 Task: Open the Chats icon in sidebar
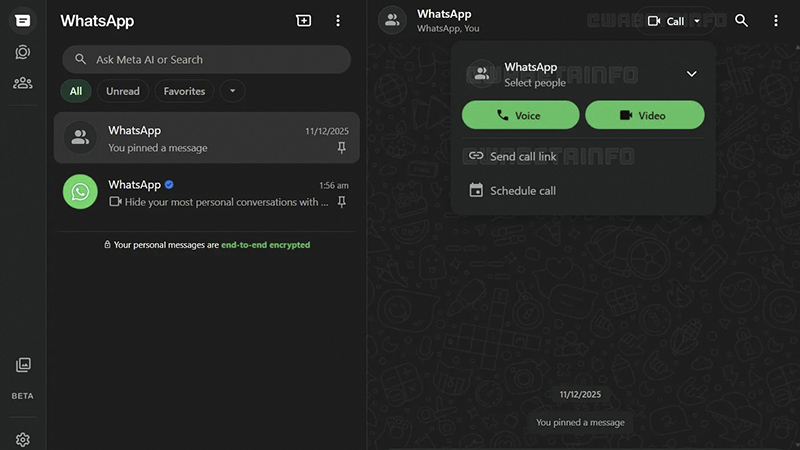click(22, 20)
